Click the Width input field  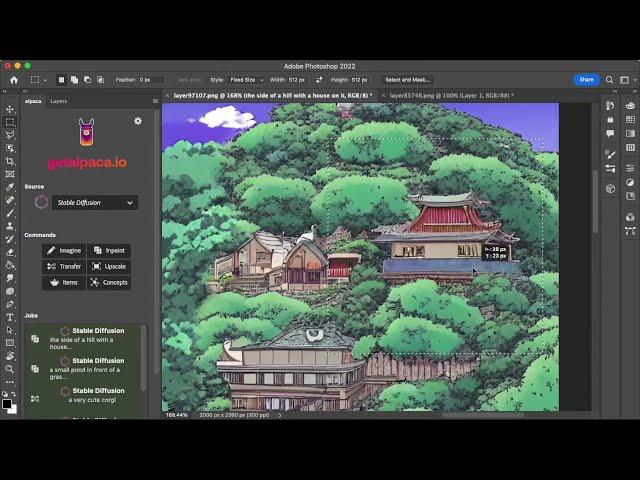(x=298, y=80)
